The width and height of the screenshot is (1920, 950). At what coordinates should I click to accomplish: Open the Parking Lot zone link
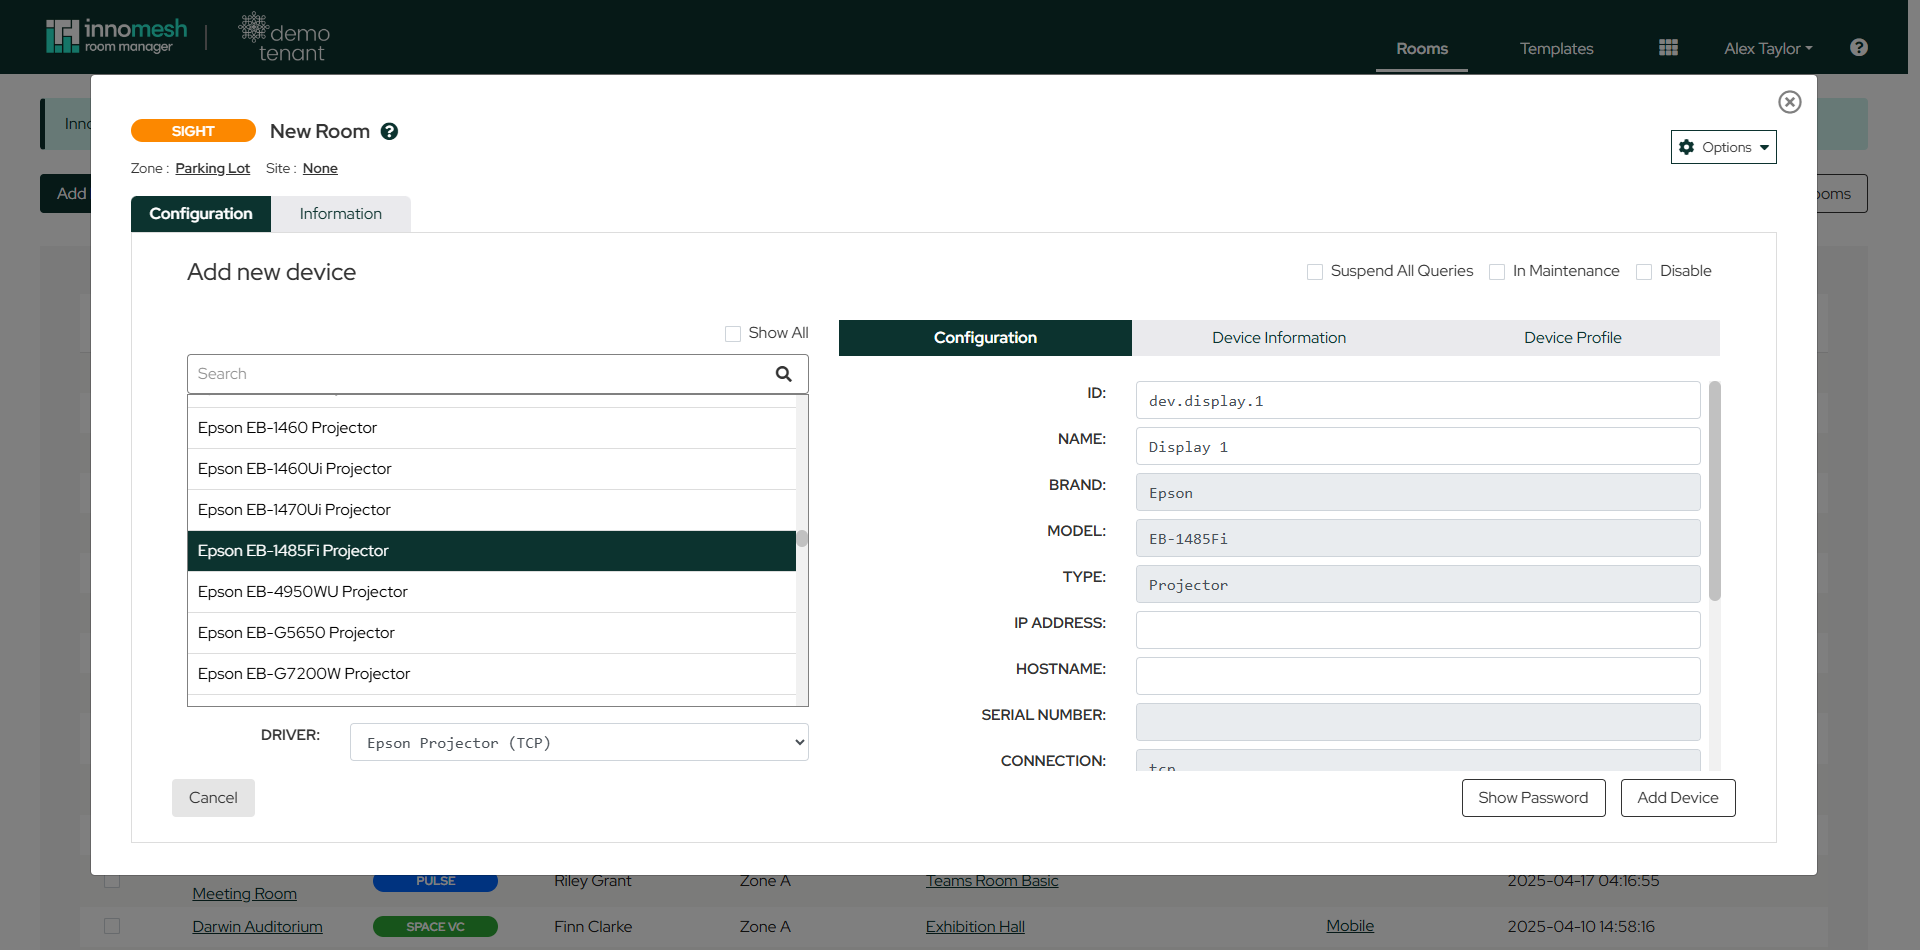(213, 168)
